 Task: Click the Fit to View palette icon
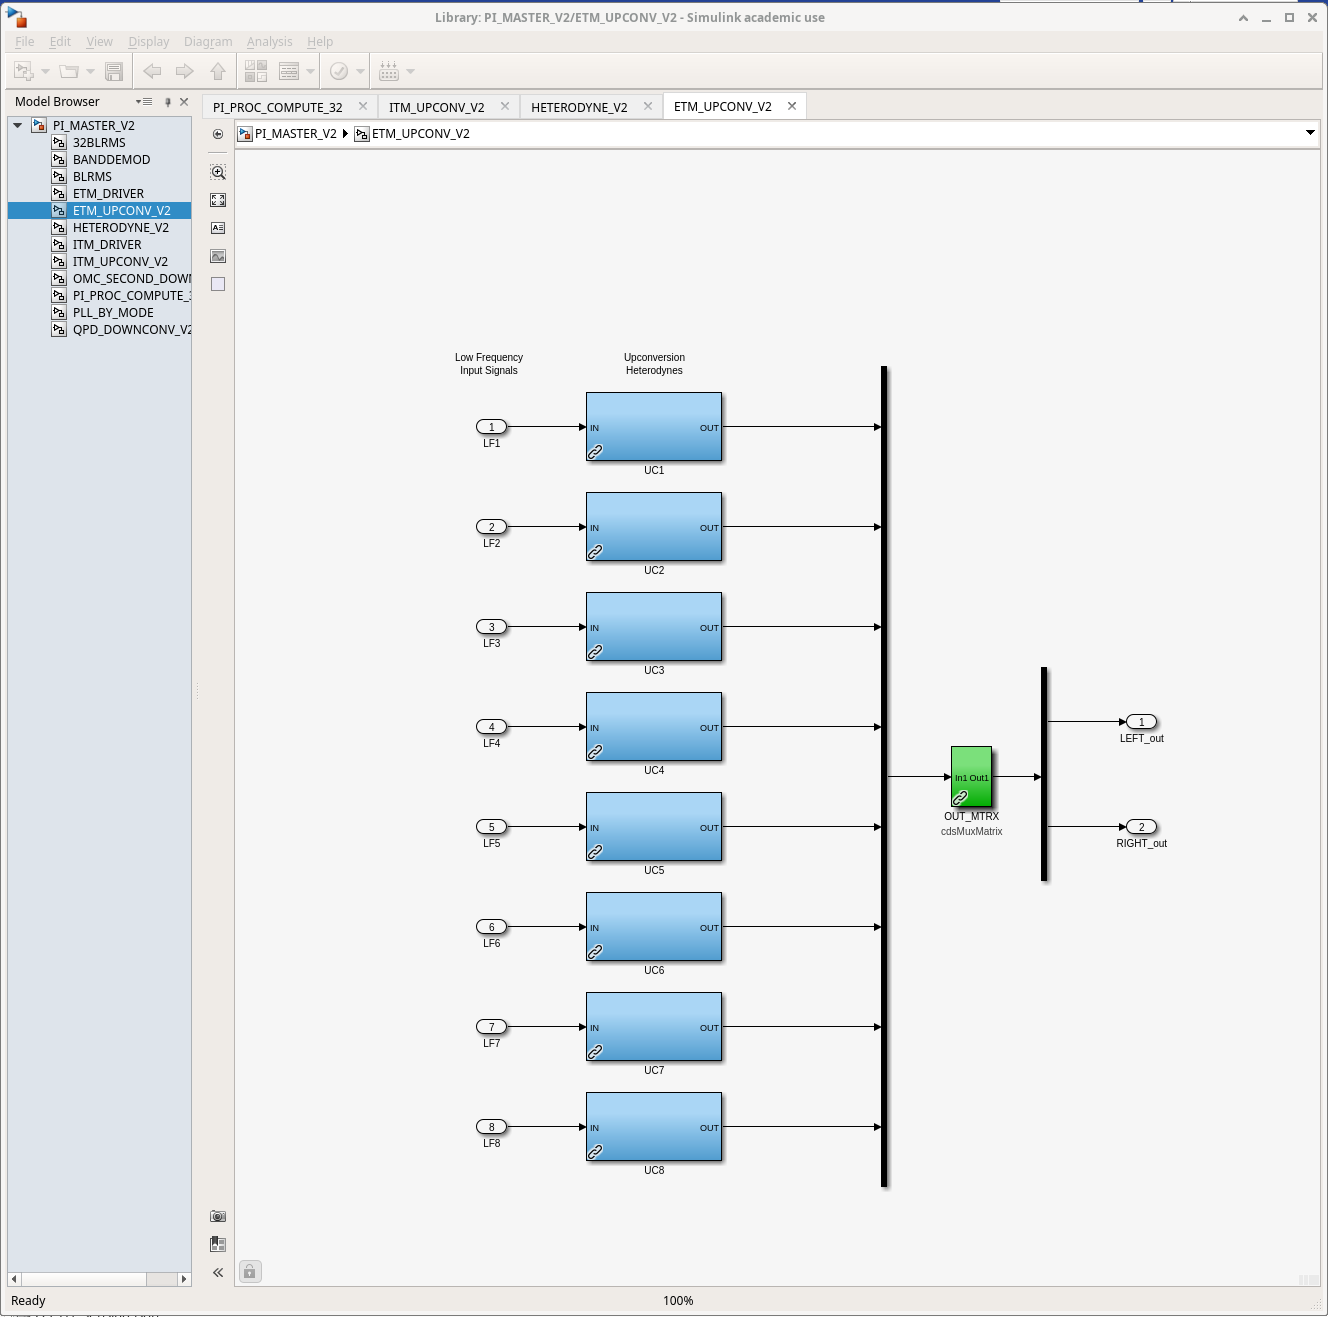(218, 200)
